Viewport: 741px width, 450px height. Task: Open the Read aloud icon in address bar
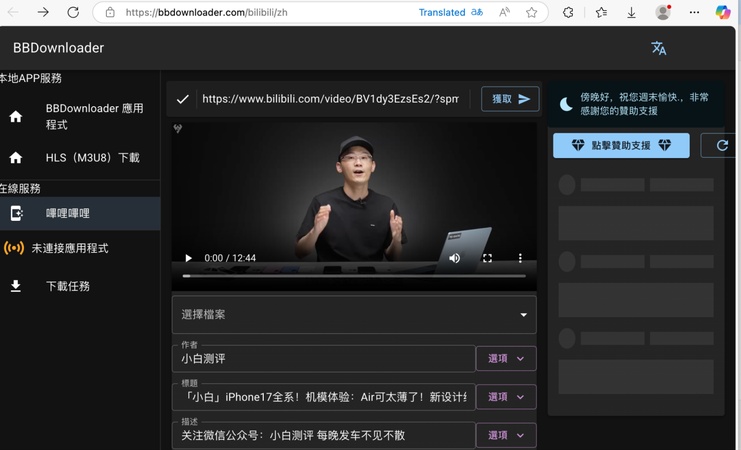pyautogui.click(x=504, y=12)
